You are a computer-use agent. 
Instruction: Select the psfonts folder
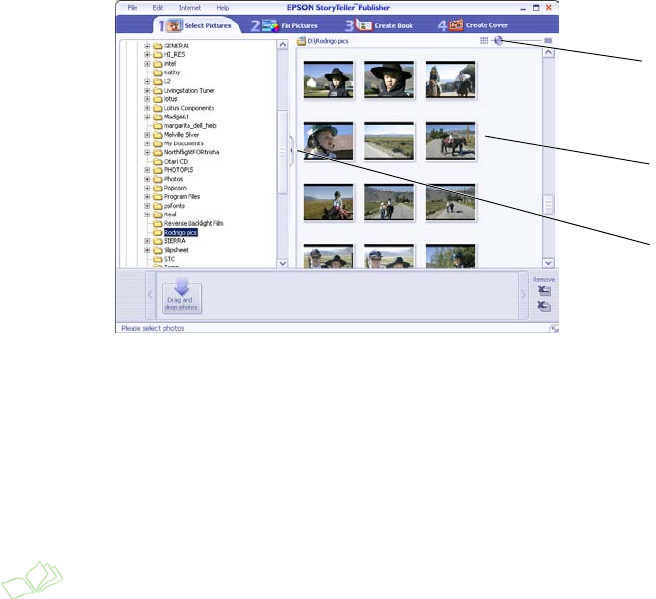[174, 206]
